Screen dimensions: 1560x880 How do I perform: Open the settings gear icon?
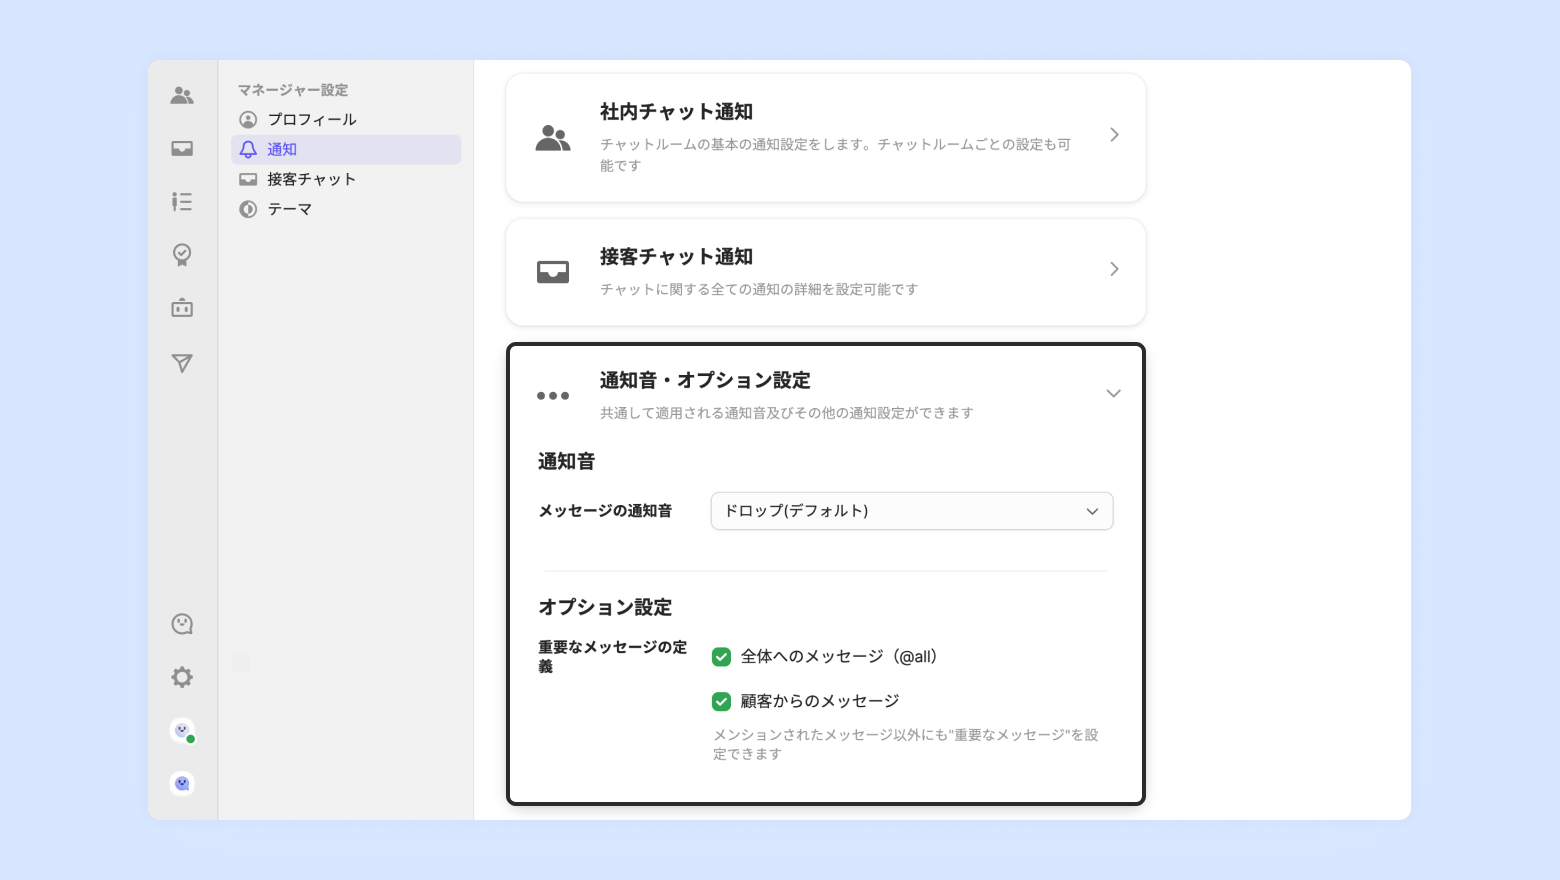coord(182,677)
